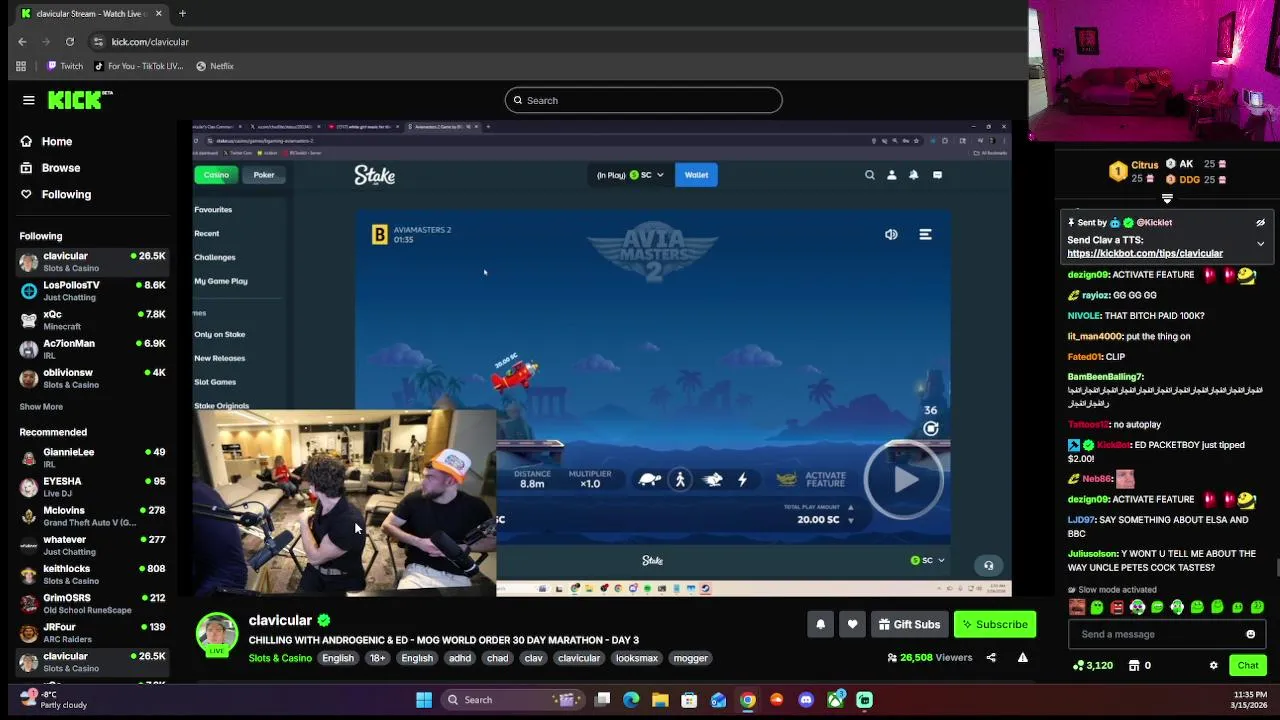Click the large game play button
This screenshot has height=720, width=1280.
(904, 480)
